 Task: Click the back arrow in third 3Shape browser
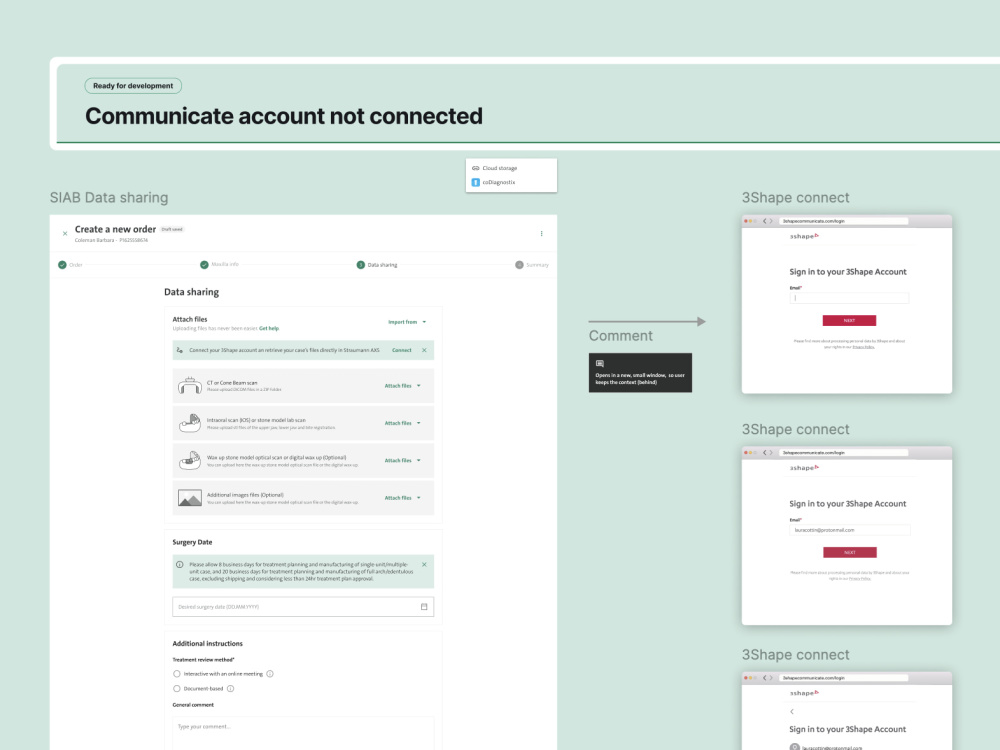765,678
